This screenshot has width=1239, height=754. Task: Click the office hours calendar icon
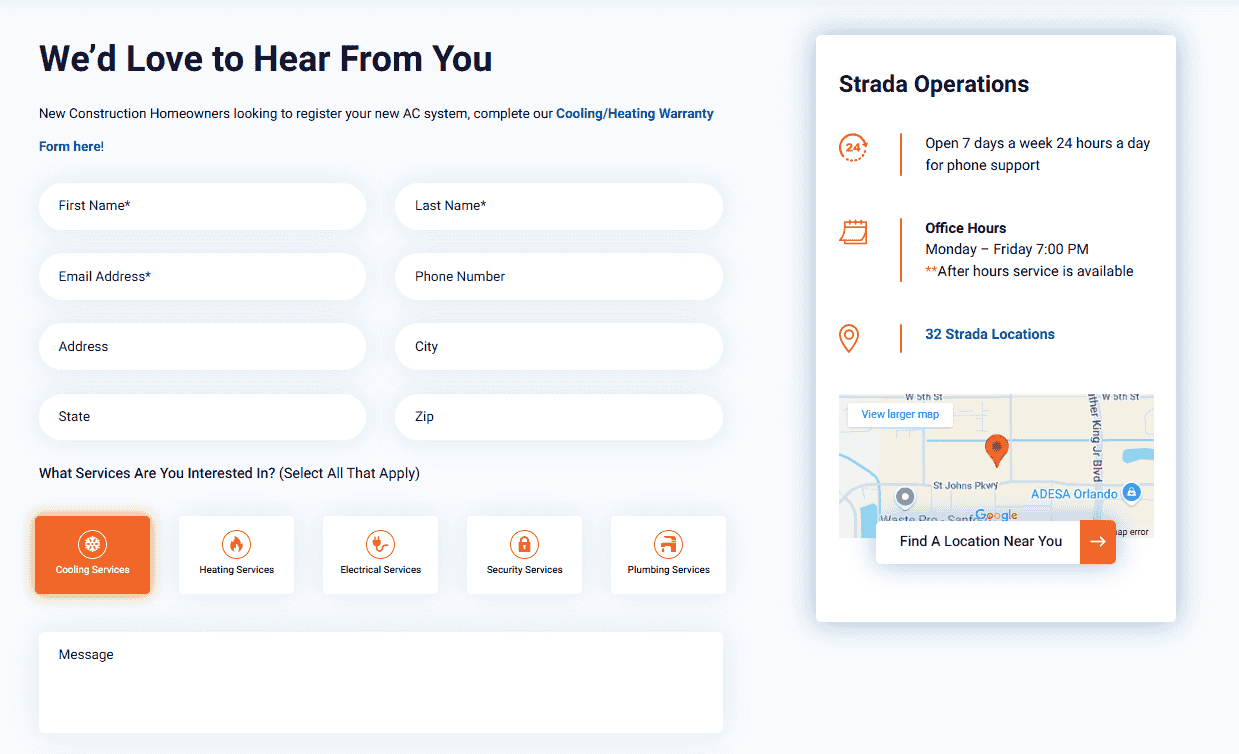coord(853,232)
